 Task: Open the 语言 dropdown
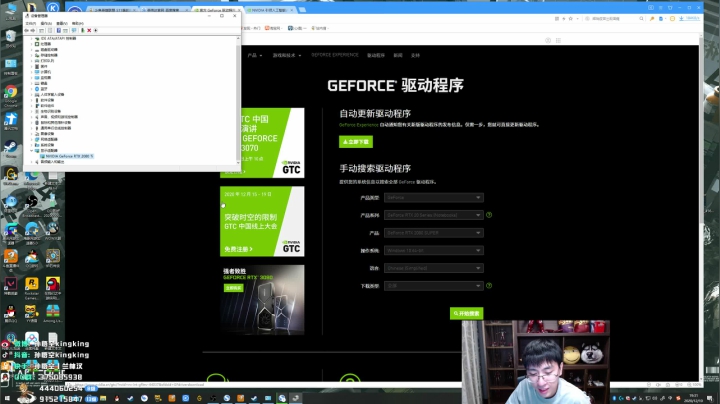(433, 268)
